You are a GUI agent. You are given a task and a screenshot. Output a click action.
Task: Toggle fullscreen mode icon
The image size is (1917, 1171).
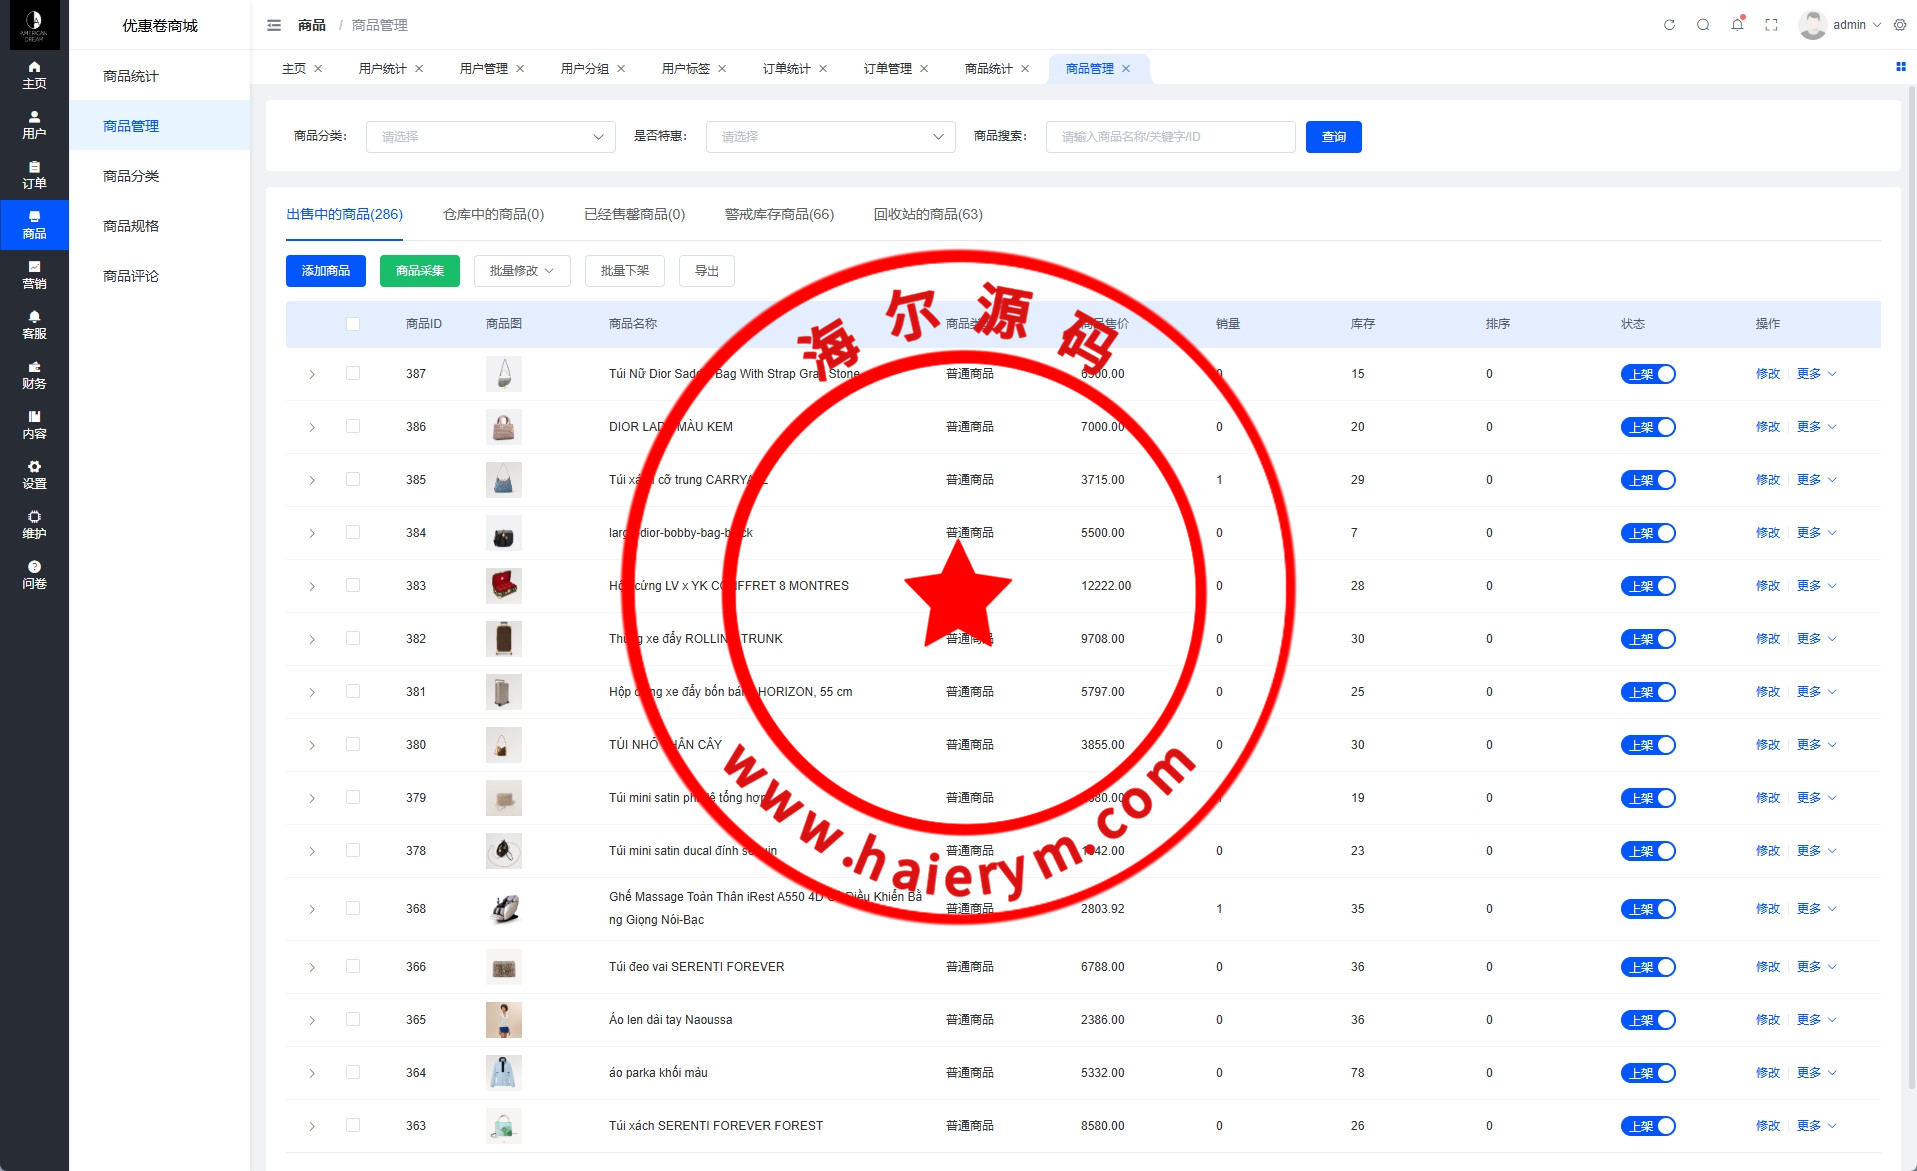coord(1771,25)
